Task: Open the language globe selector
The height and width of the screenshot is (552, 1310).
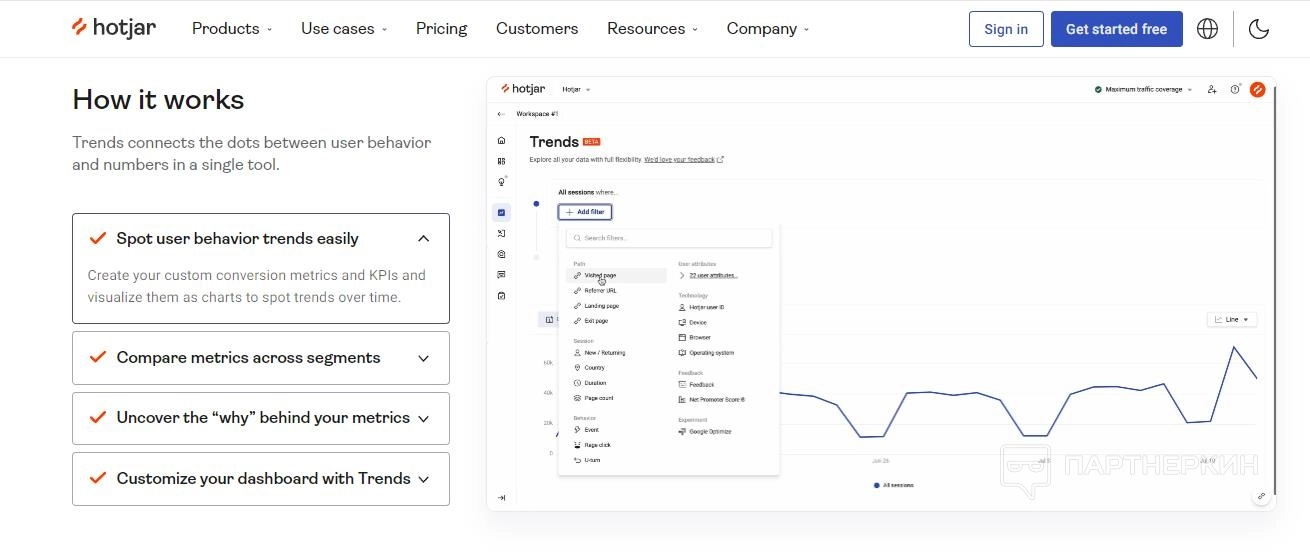Action: point(1207,29)
